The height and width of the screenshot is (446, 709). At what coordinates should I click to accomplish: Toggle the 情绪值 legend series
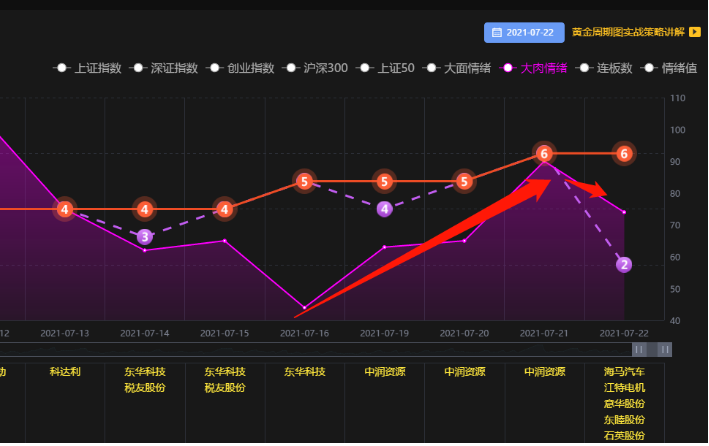(x=677, y=68)
